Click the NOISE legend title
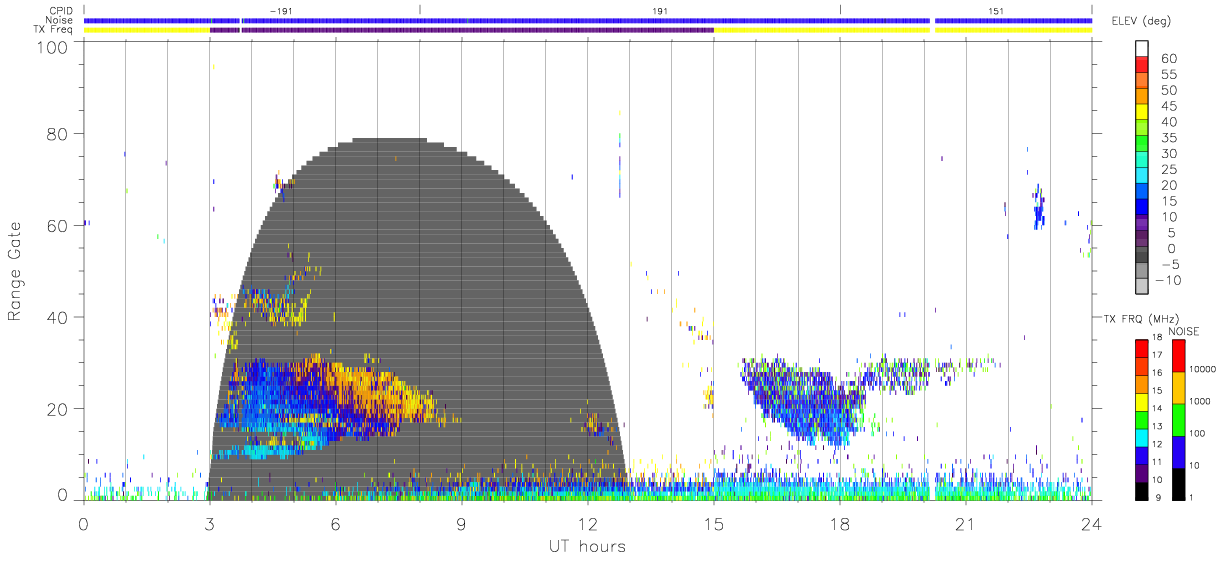1228x567 pixels. click(1183, 331)
